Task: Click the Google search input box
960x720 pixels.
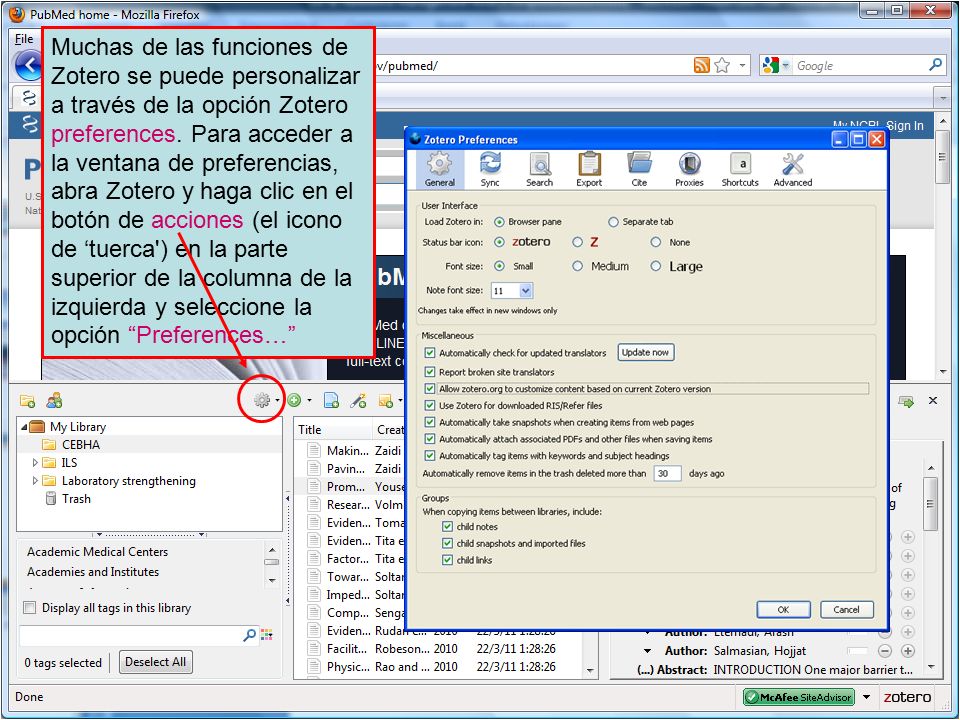Action: 861,66
